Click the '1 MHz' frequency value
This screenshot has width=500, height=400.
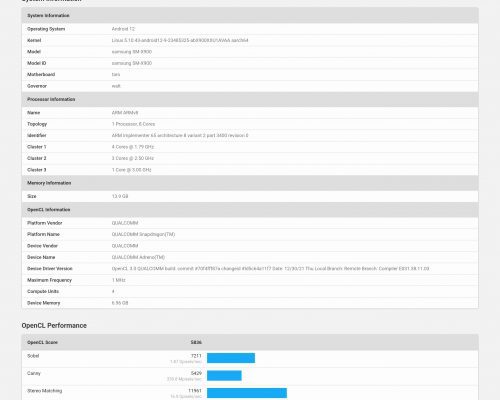click(119, 280)
